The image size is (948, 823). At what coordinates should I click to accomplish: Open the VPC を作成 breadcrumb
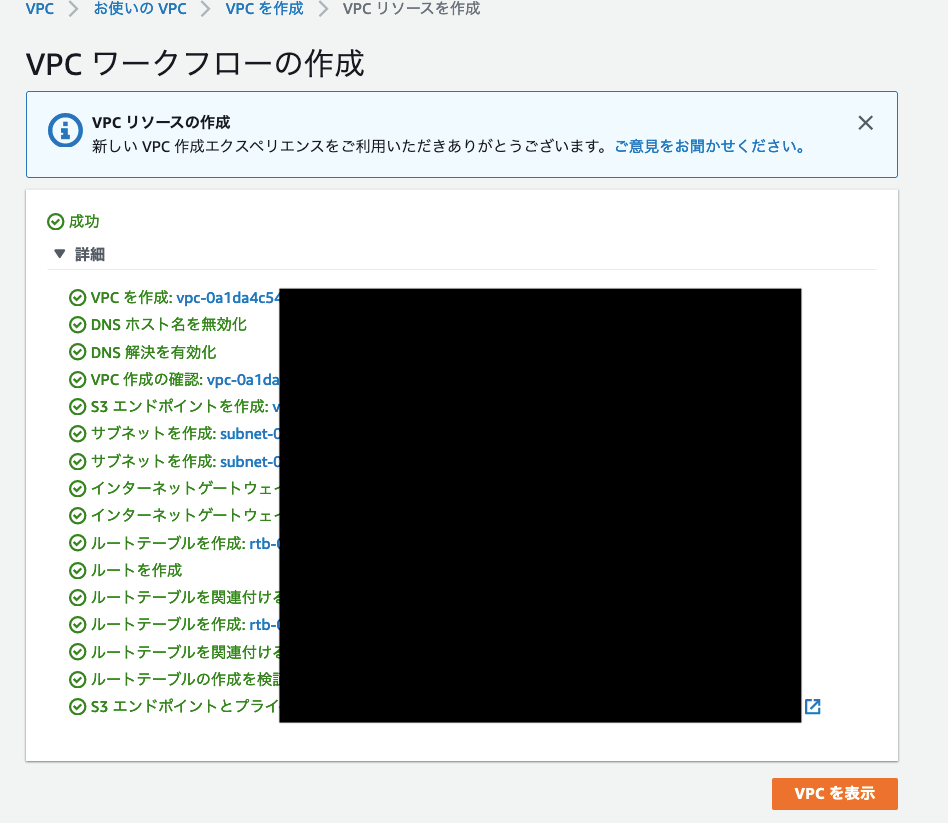pos(264,8)
